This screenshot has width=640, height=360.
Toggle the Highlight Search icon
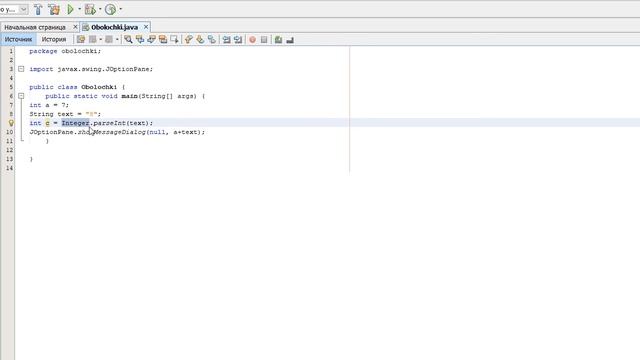point(163,40)
